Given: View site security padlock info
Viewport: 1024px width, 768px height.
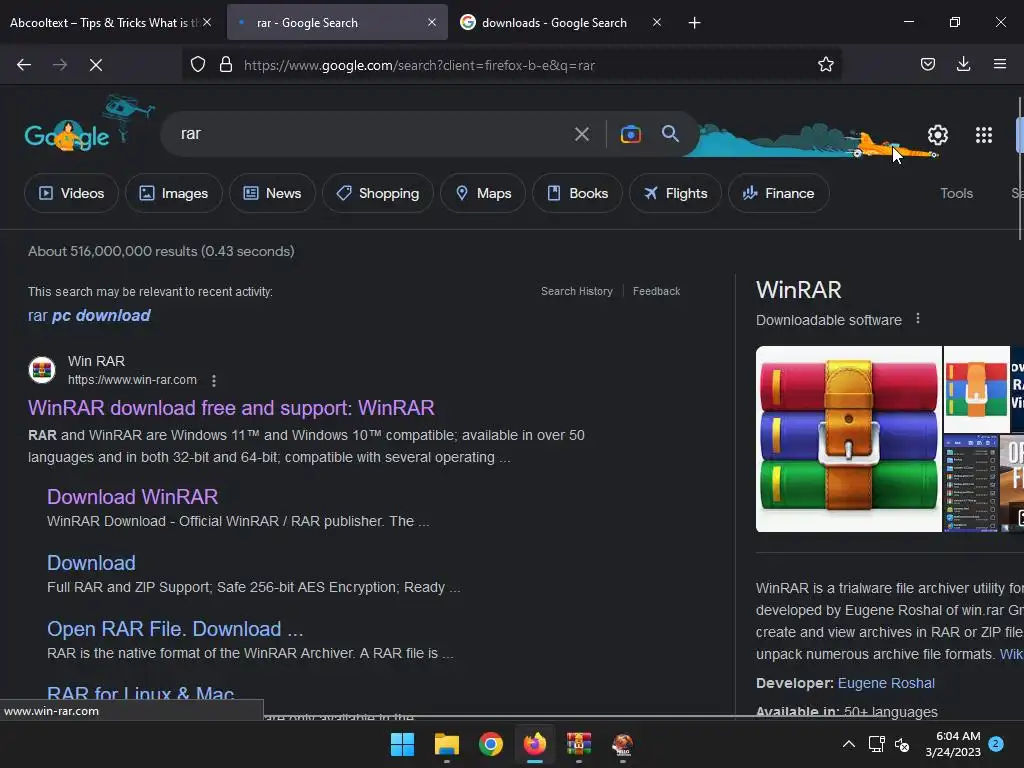Looking at the screenshot, I should pos(226,64).
